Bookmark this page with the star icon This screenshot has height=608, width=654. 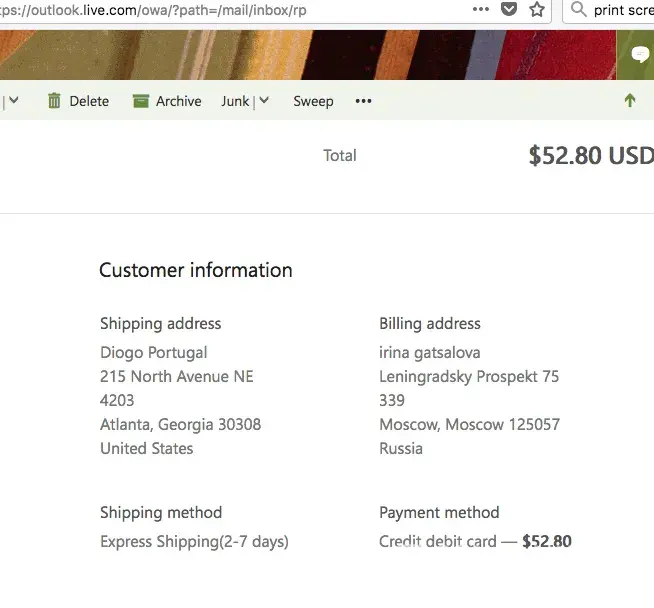(x=537, y=10)
